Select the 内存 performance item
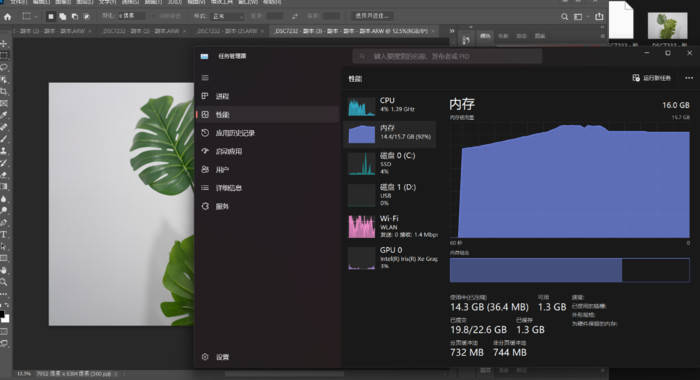Image resolution: width=700 pixels, height=380 pixels. tap(391, 134)
